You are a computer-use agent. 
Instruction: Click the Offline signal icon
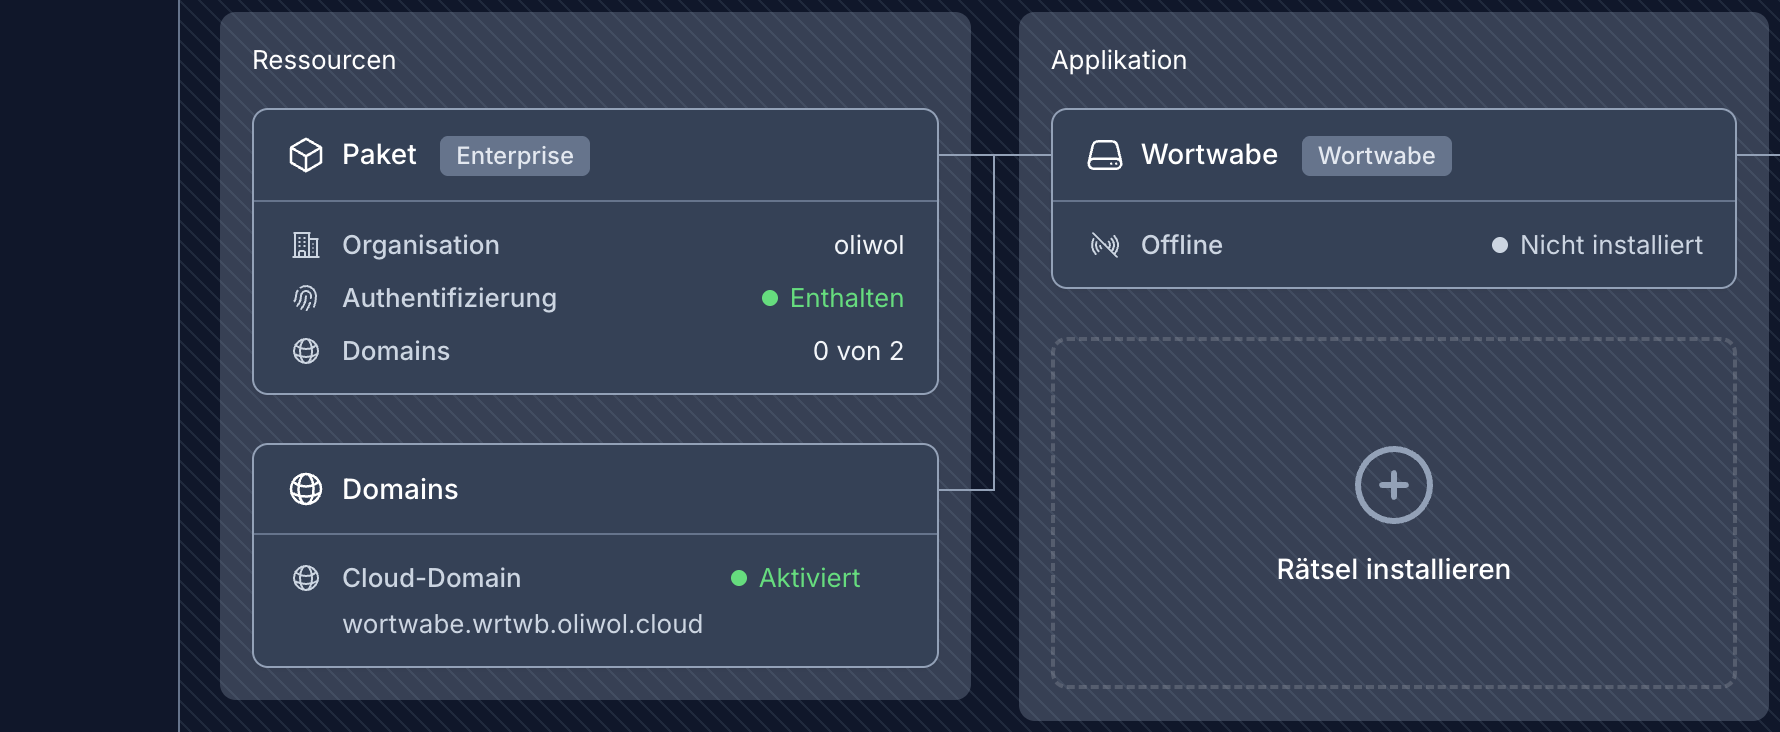[1105, 245]
